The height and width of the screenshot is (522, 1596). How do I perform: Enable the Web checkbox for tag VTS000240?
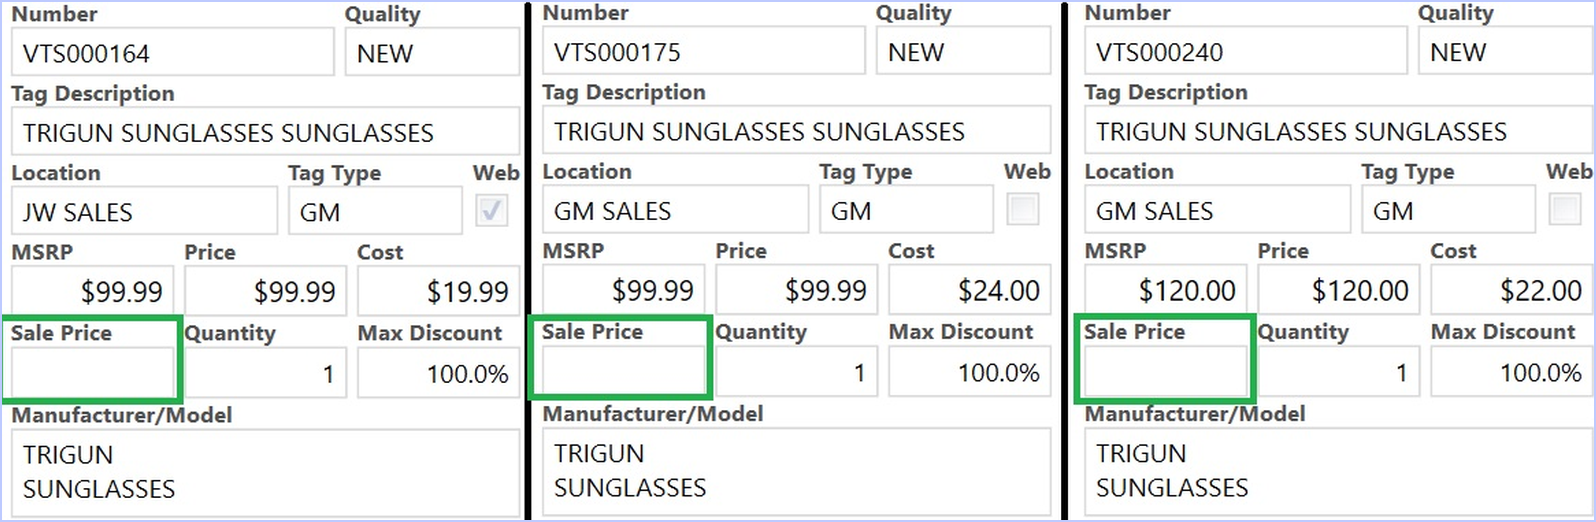(1564, 209)
